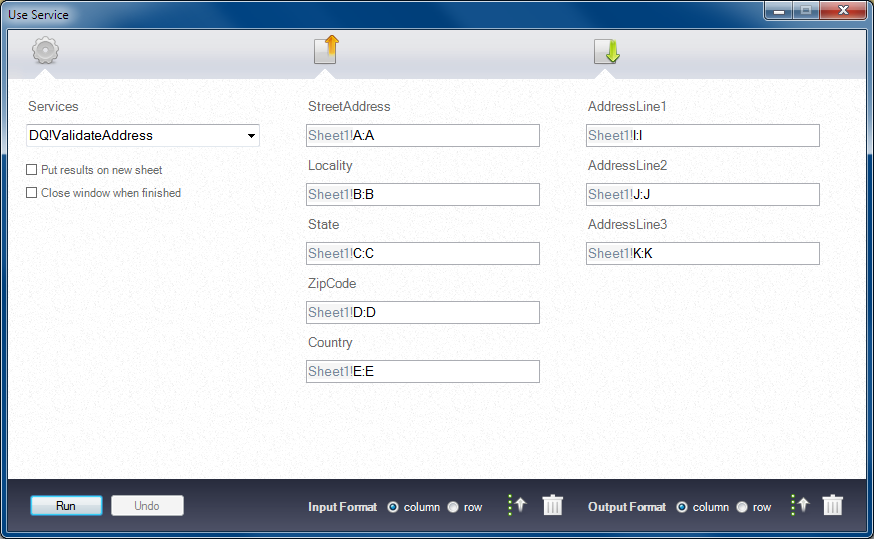Click the Output Format move-up arrow icon
Viewport: 874px width, 539px height.
(x=800, y=505)
